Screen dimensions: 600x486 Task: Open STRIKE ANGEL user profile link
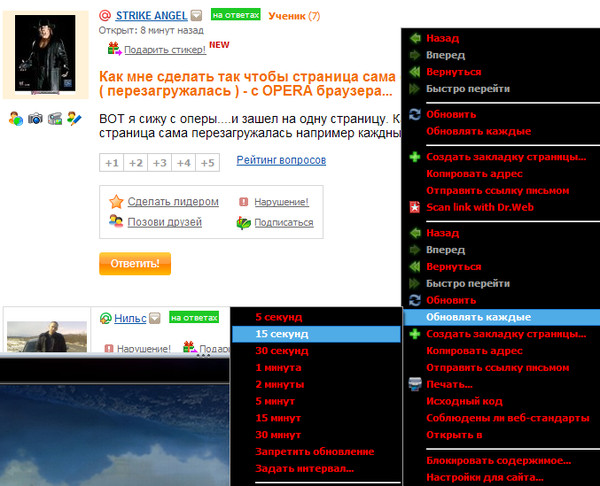(152, 16)
